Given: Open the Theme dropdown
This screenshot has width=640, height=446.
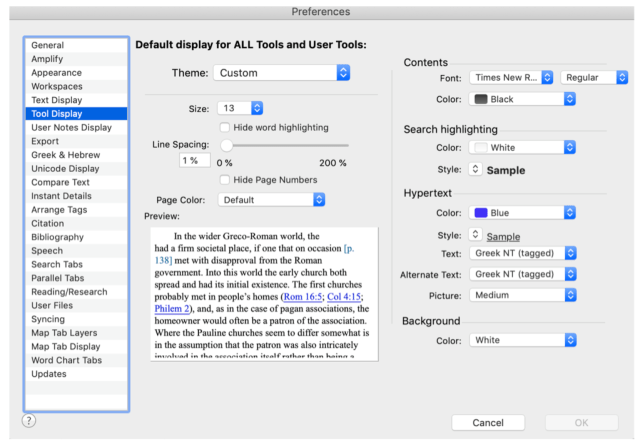Looking at the screenshot, I should tap(282, 72).
